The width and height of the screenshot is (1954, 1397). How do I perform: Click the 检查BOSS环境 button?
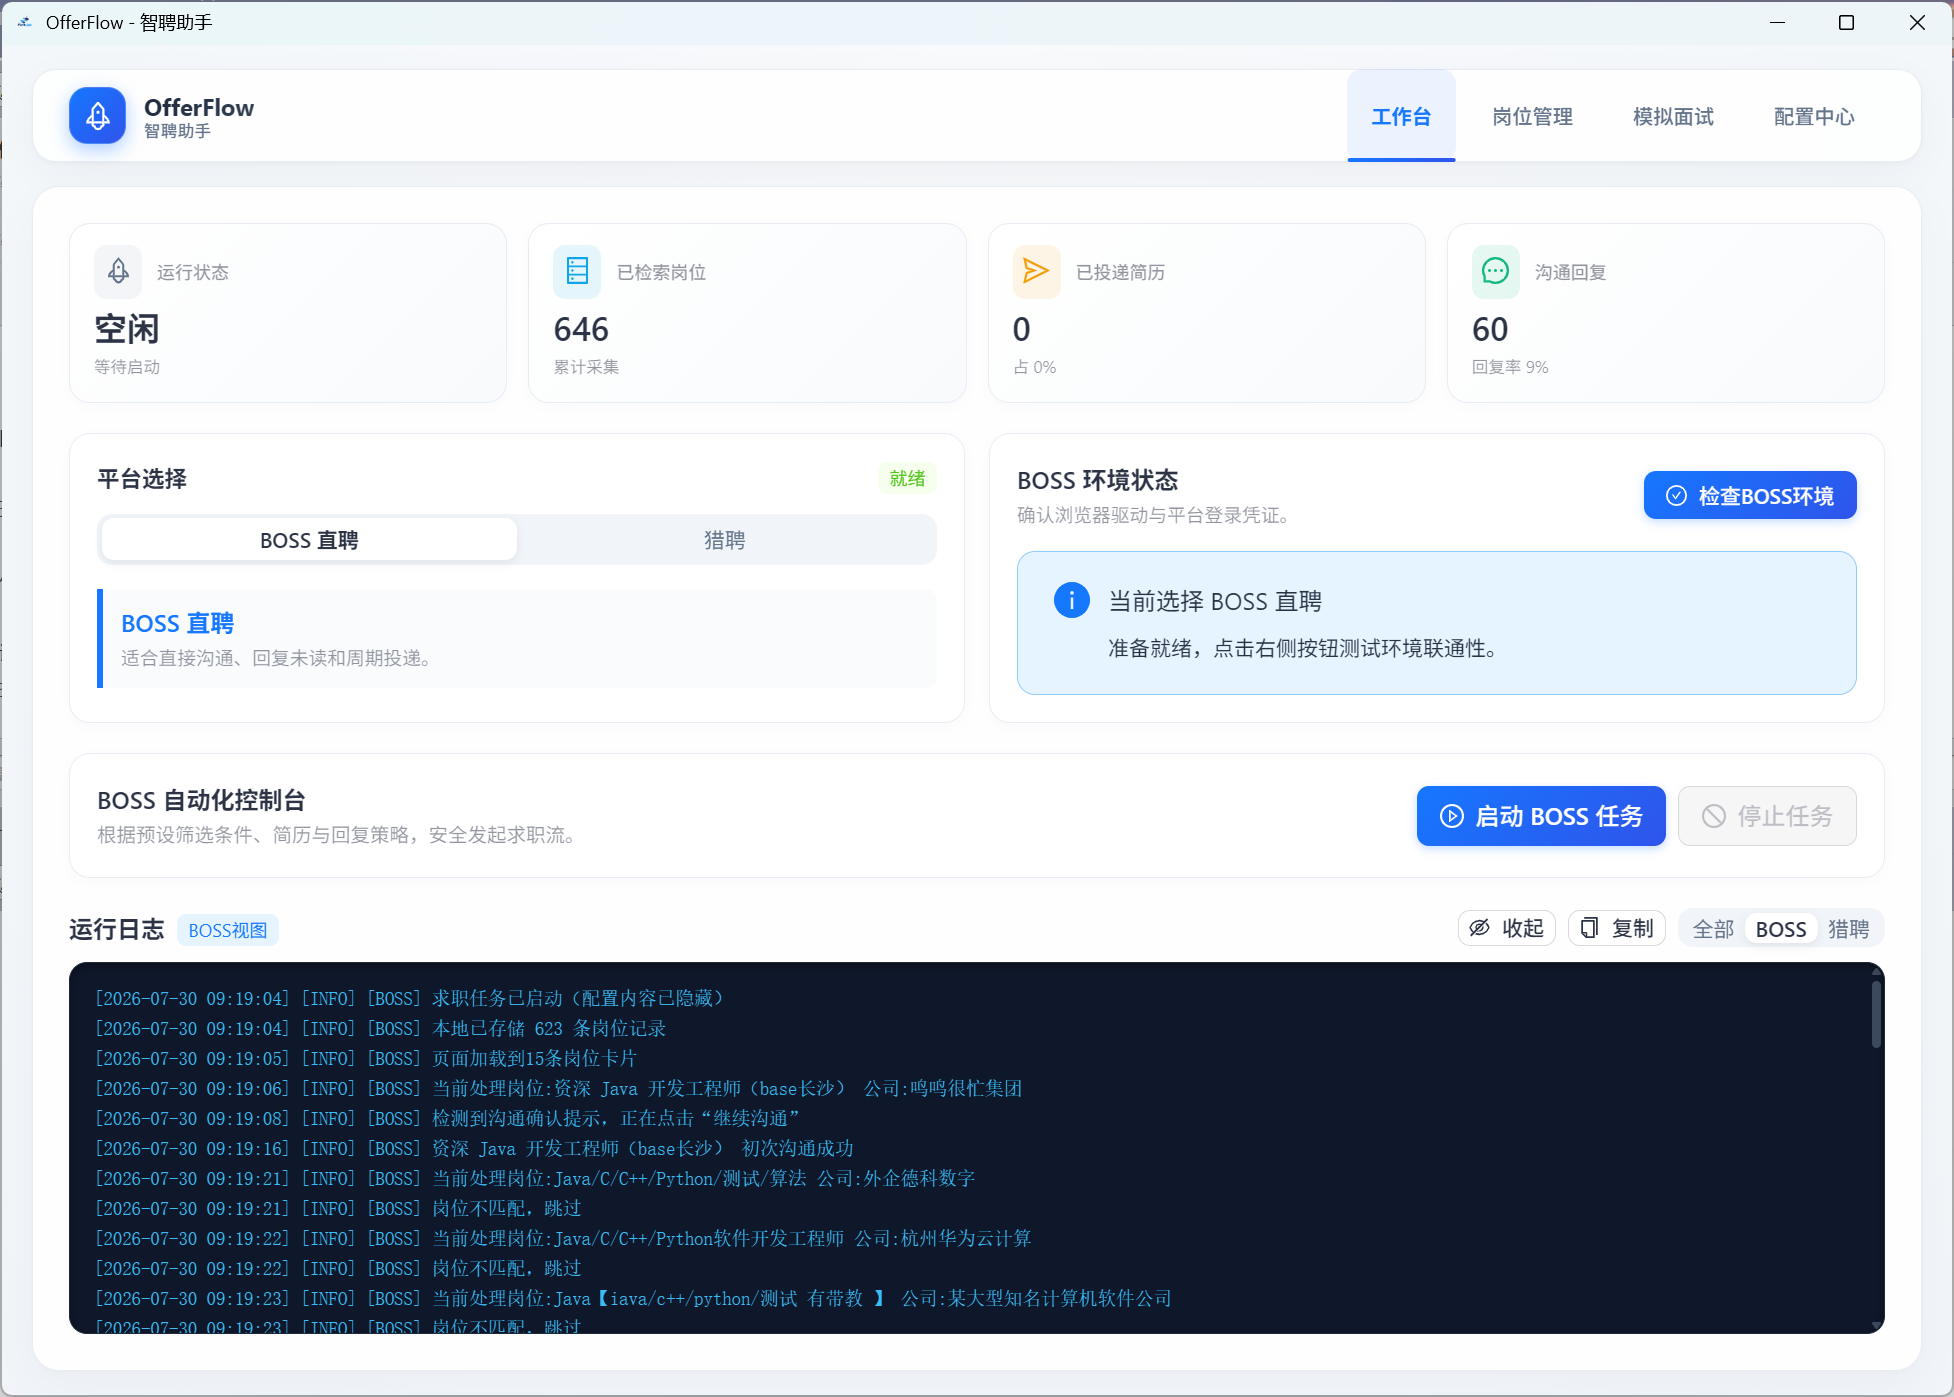point(1750,495)
